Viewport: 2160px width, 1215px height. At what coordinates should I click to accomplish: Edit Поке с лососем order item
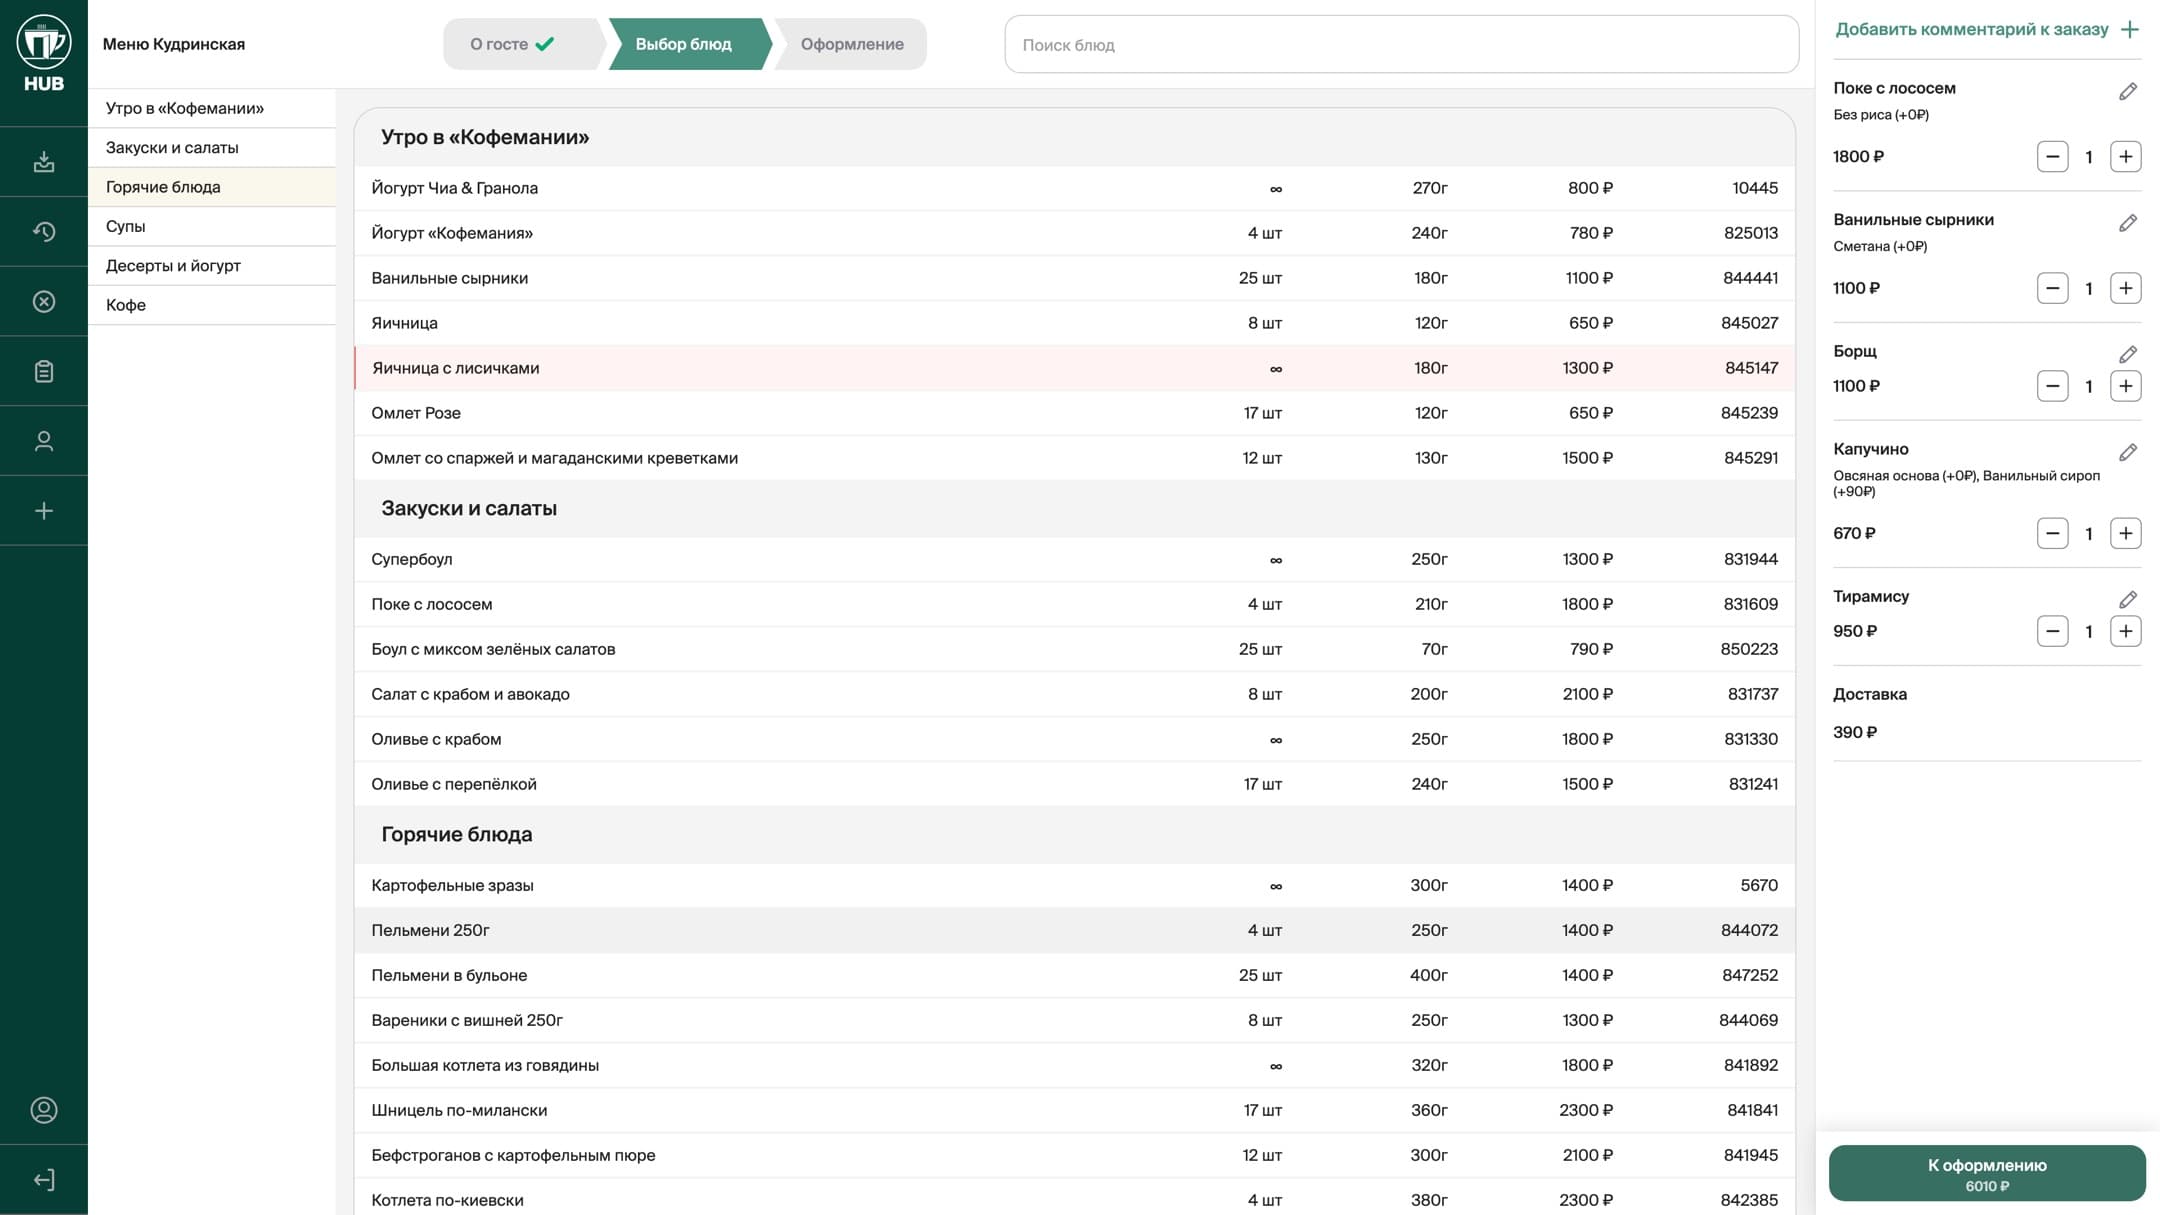pyautogui.click(x=2128, y=92)
